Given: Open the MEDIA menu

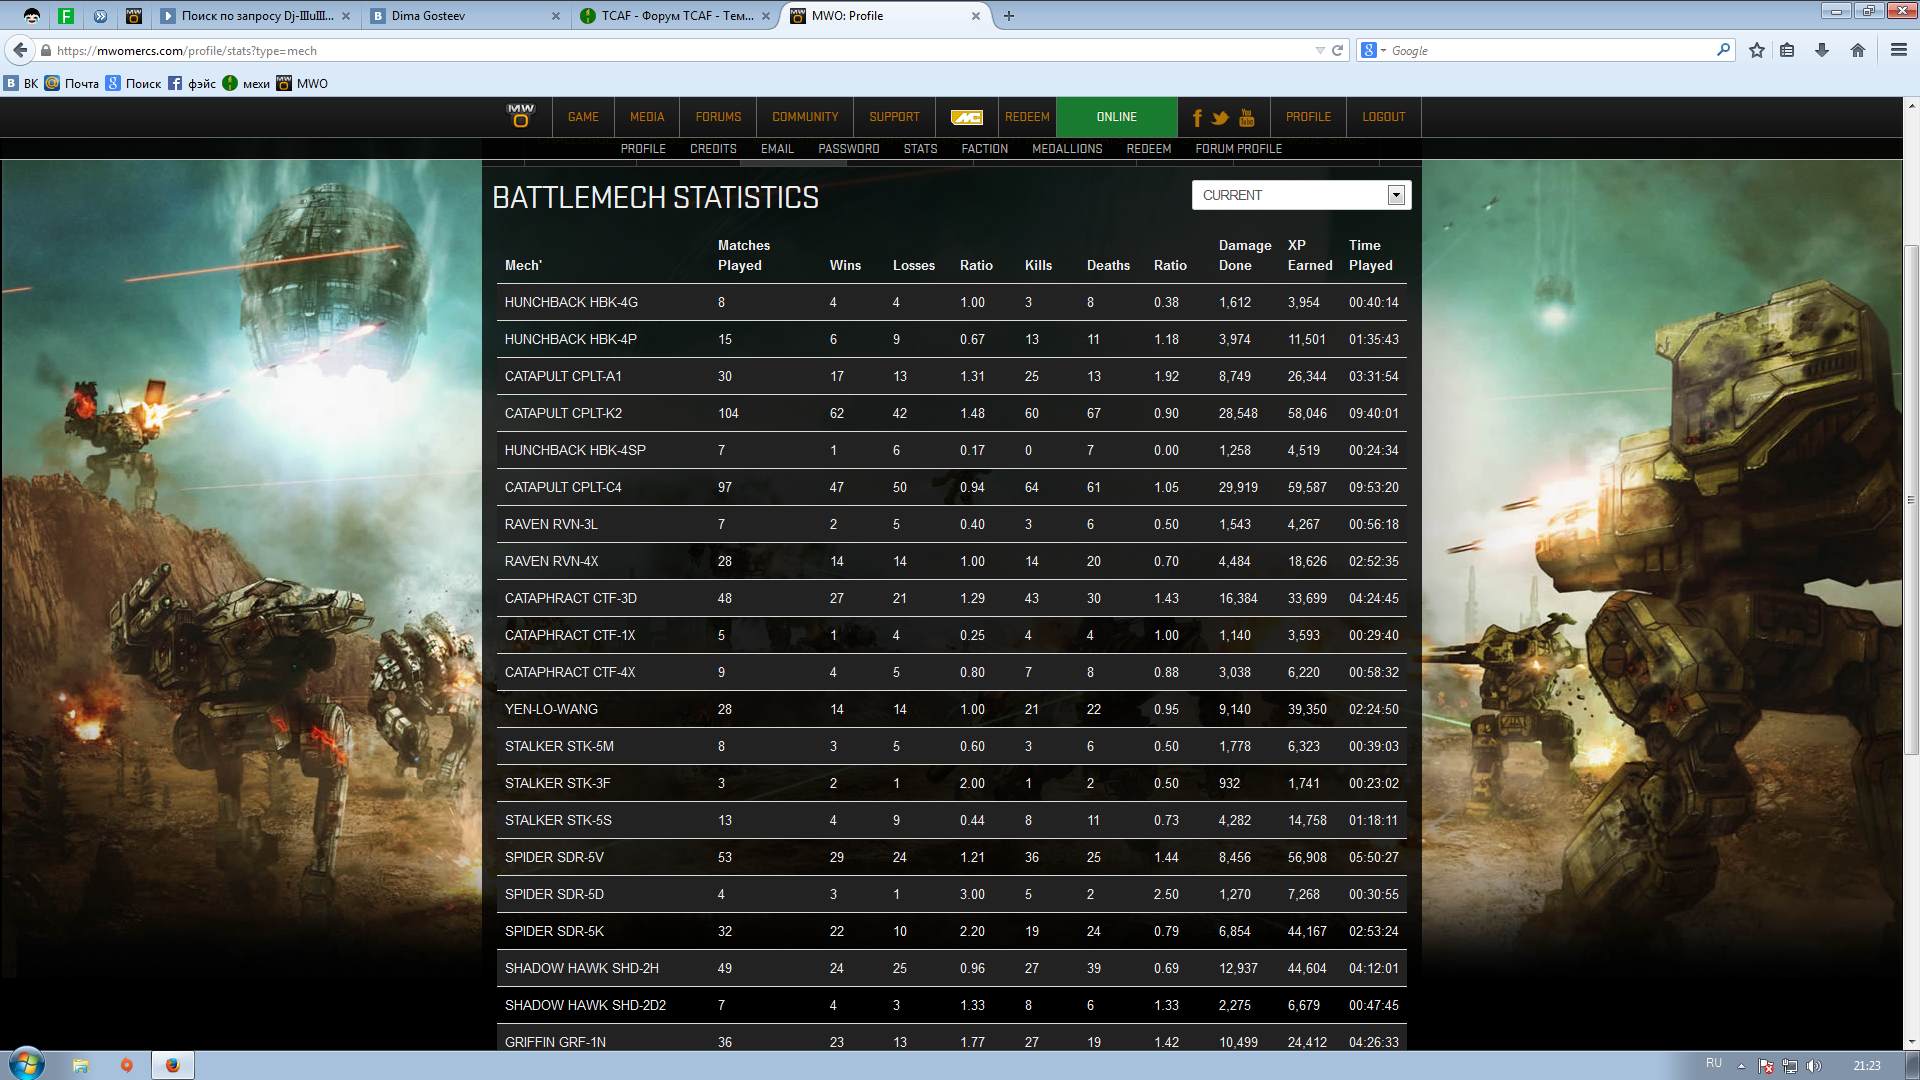Looking at the screenshot, I should pos(647,117).
